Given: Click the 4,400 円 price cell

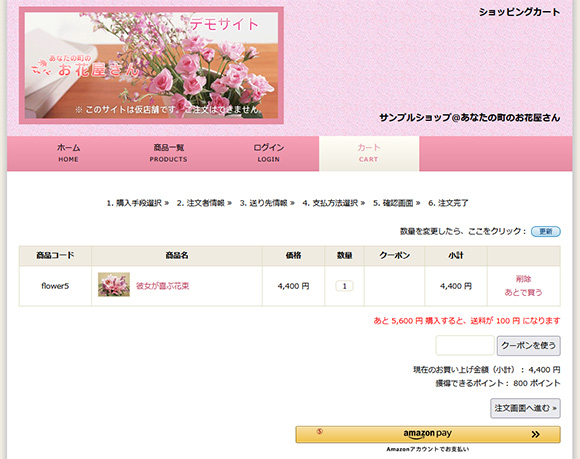Looking at the screenshot, I should point(293,286).
